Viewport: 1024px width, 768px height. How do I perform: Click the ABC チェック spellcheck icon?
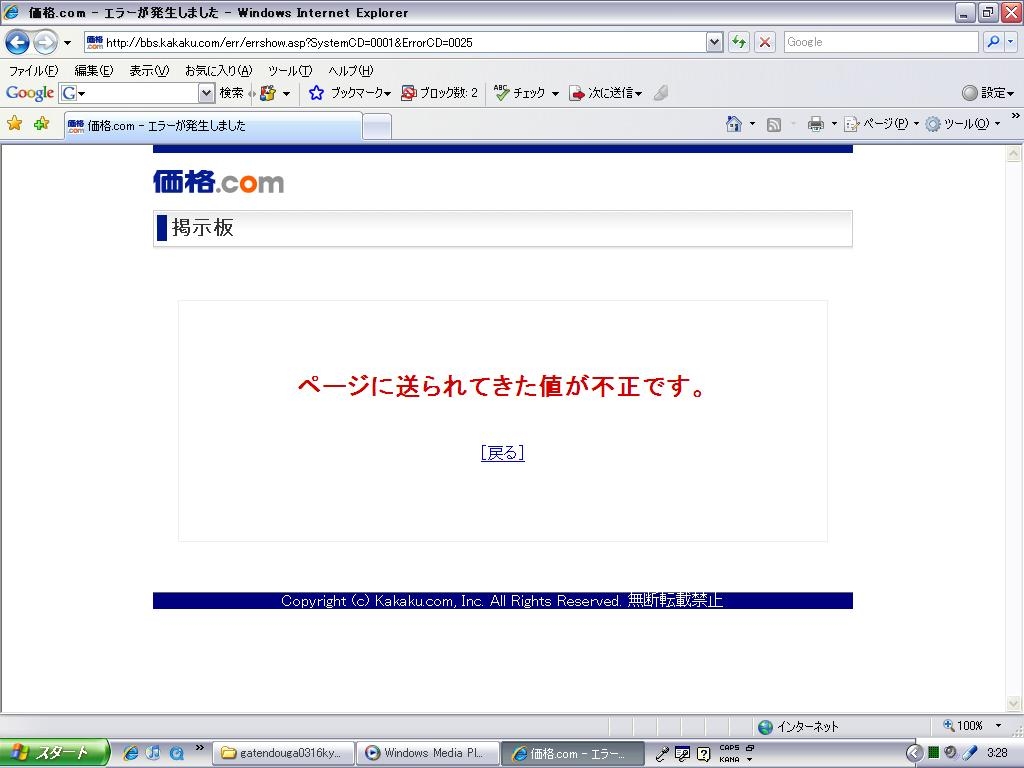click(502, 93)
